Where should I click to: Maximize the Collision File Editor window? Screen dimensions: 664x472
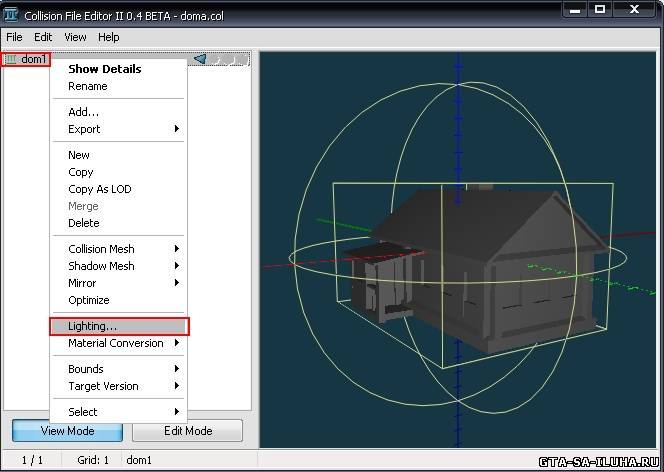point(600,9)
